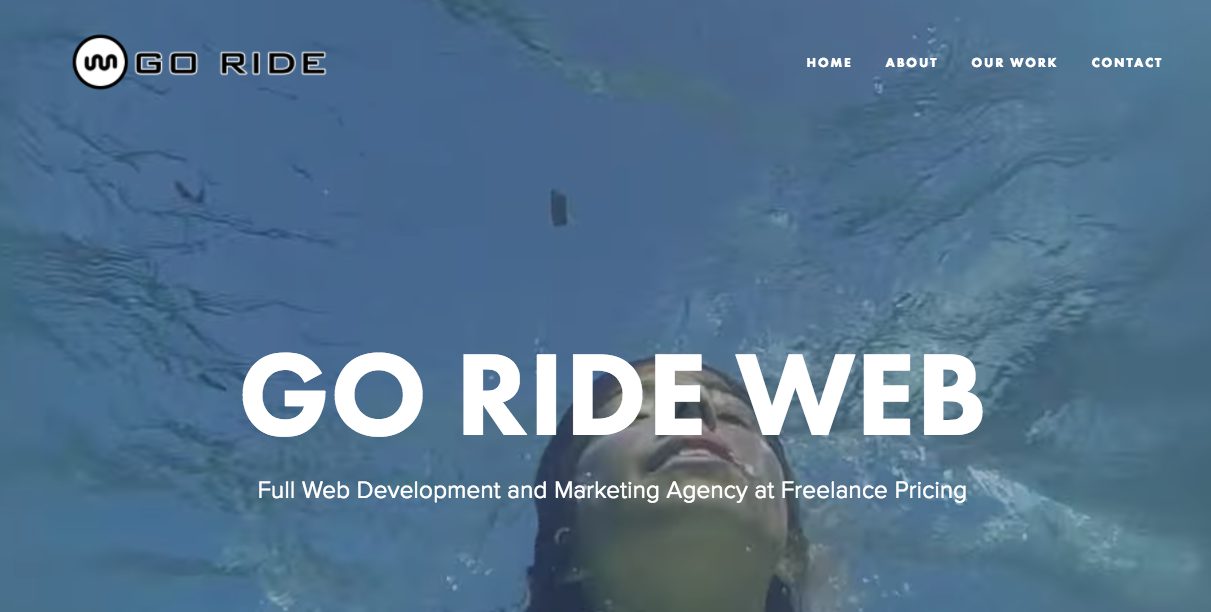Click the word RIDE in header logo
The image size is (1211, 612).
(x=272, y=63)
